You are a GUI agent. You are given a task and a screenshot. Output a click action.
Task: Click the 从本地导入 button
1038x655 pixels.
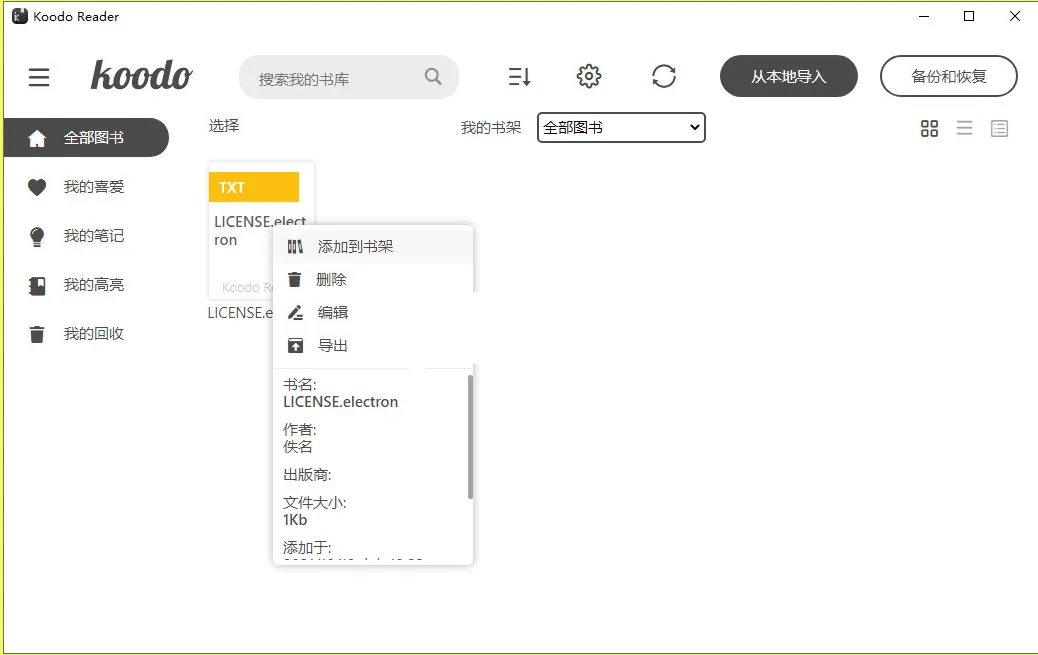pos(788,75)
